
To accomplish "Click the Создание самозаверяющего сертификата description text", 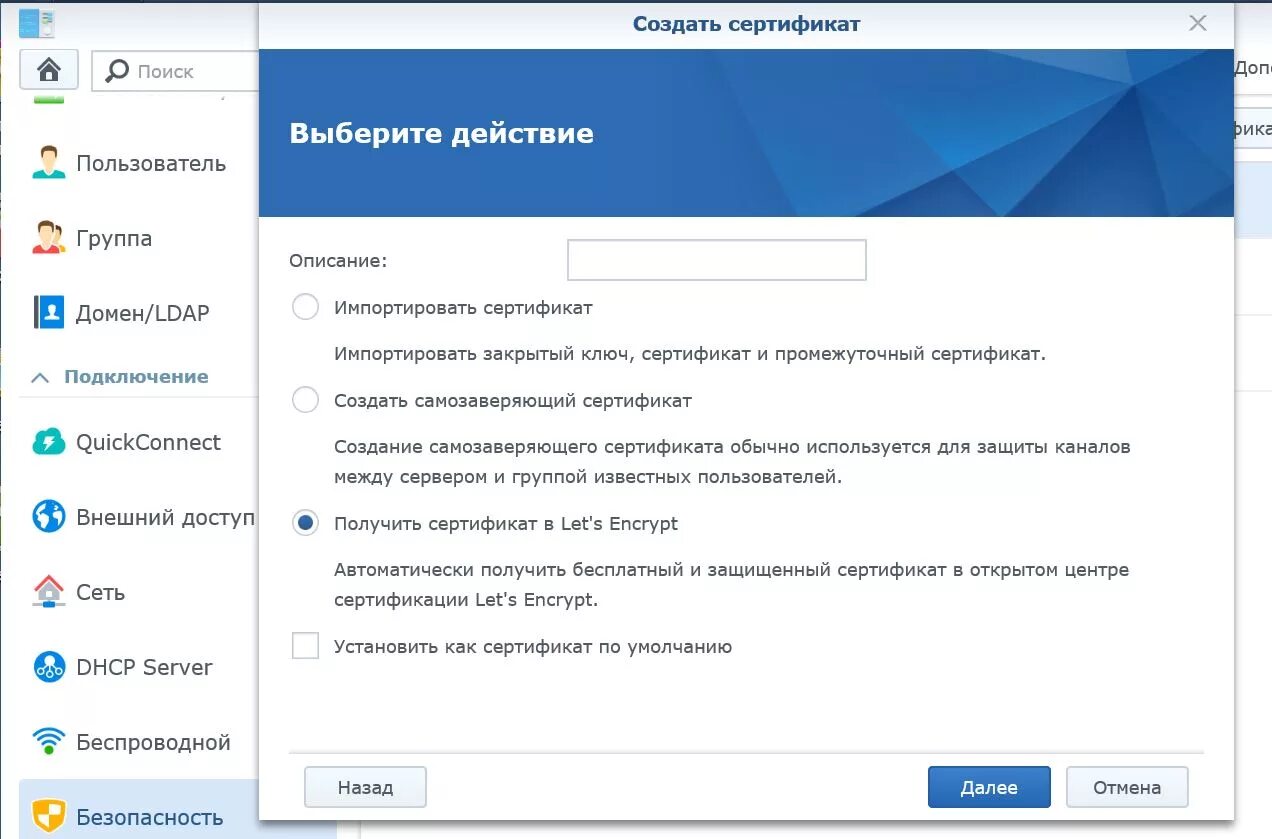I will 732,462.
